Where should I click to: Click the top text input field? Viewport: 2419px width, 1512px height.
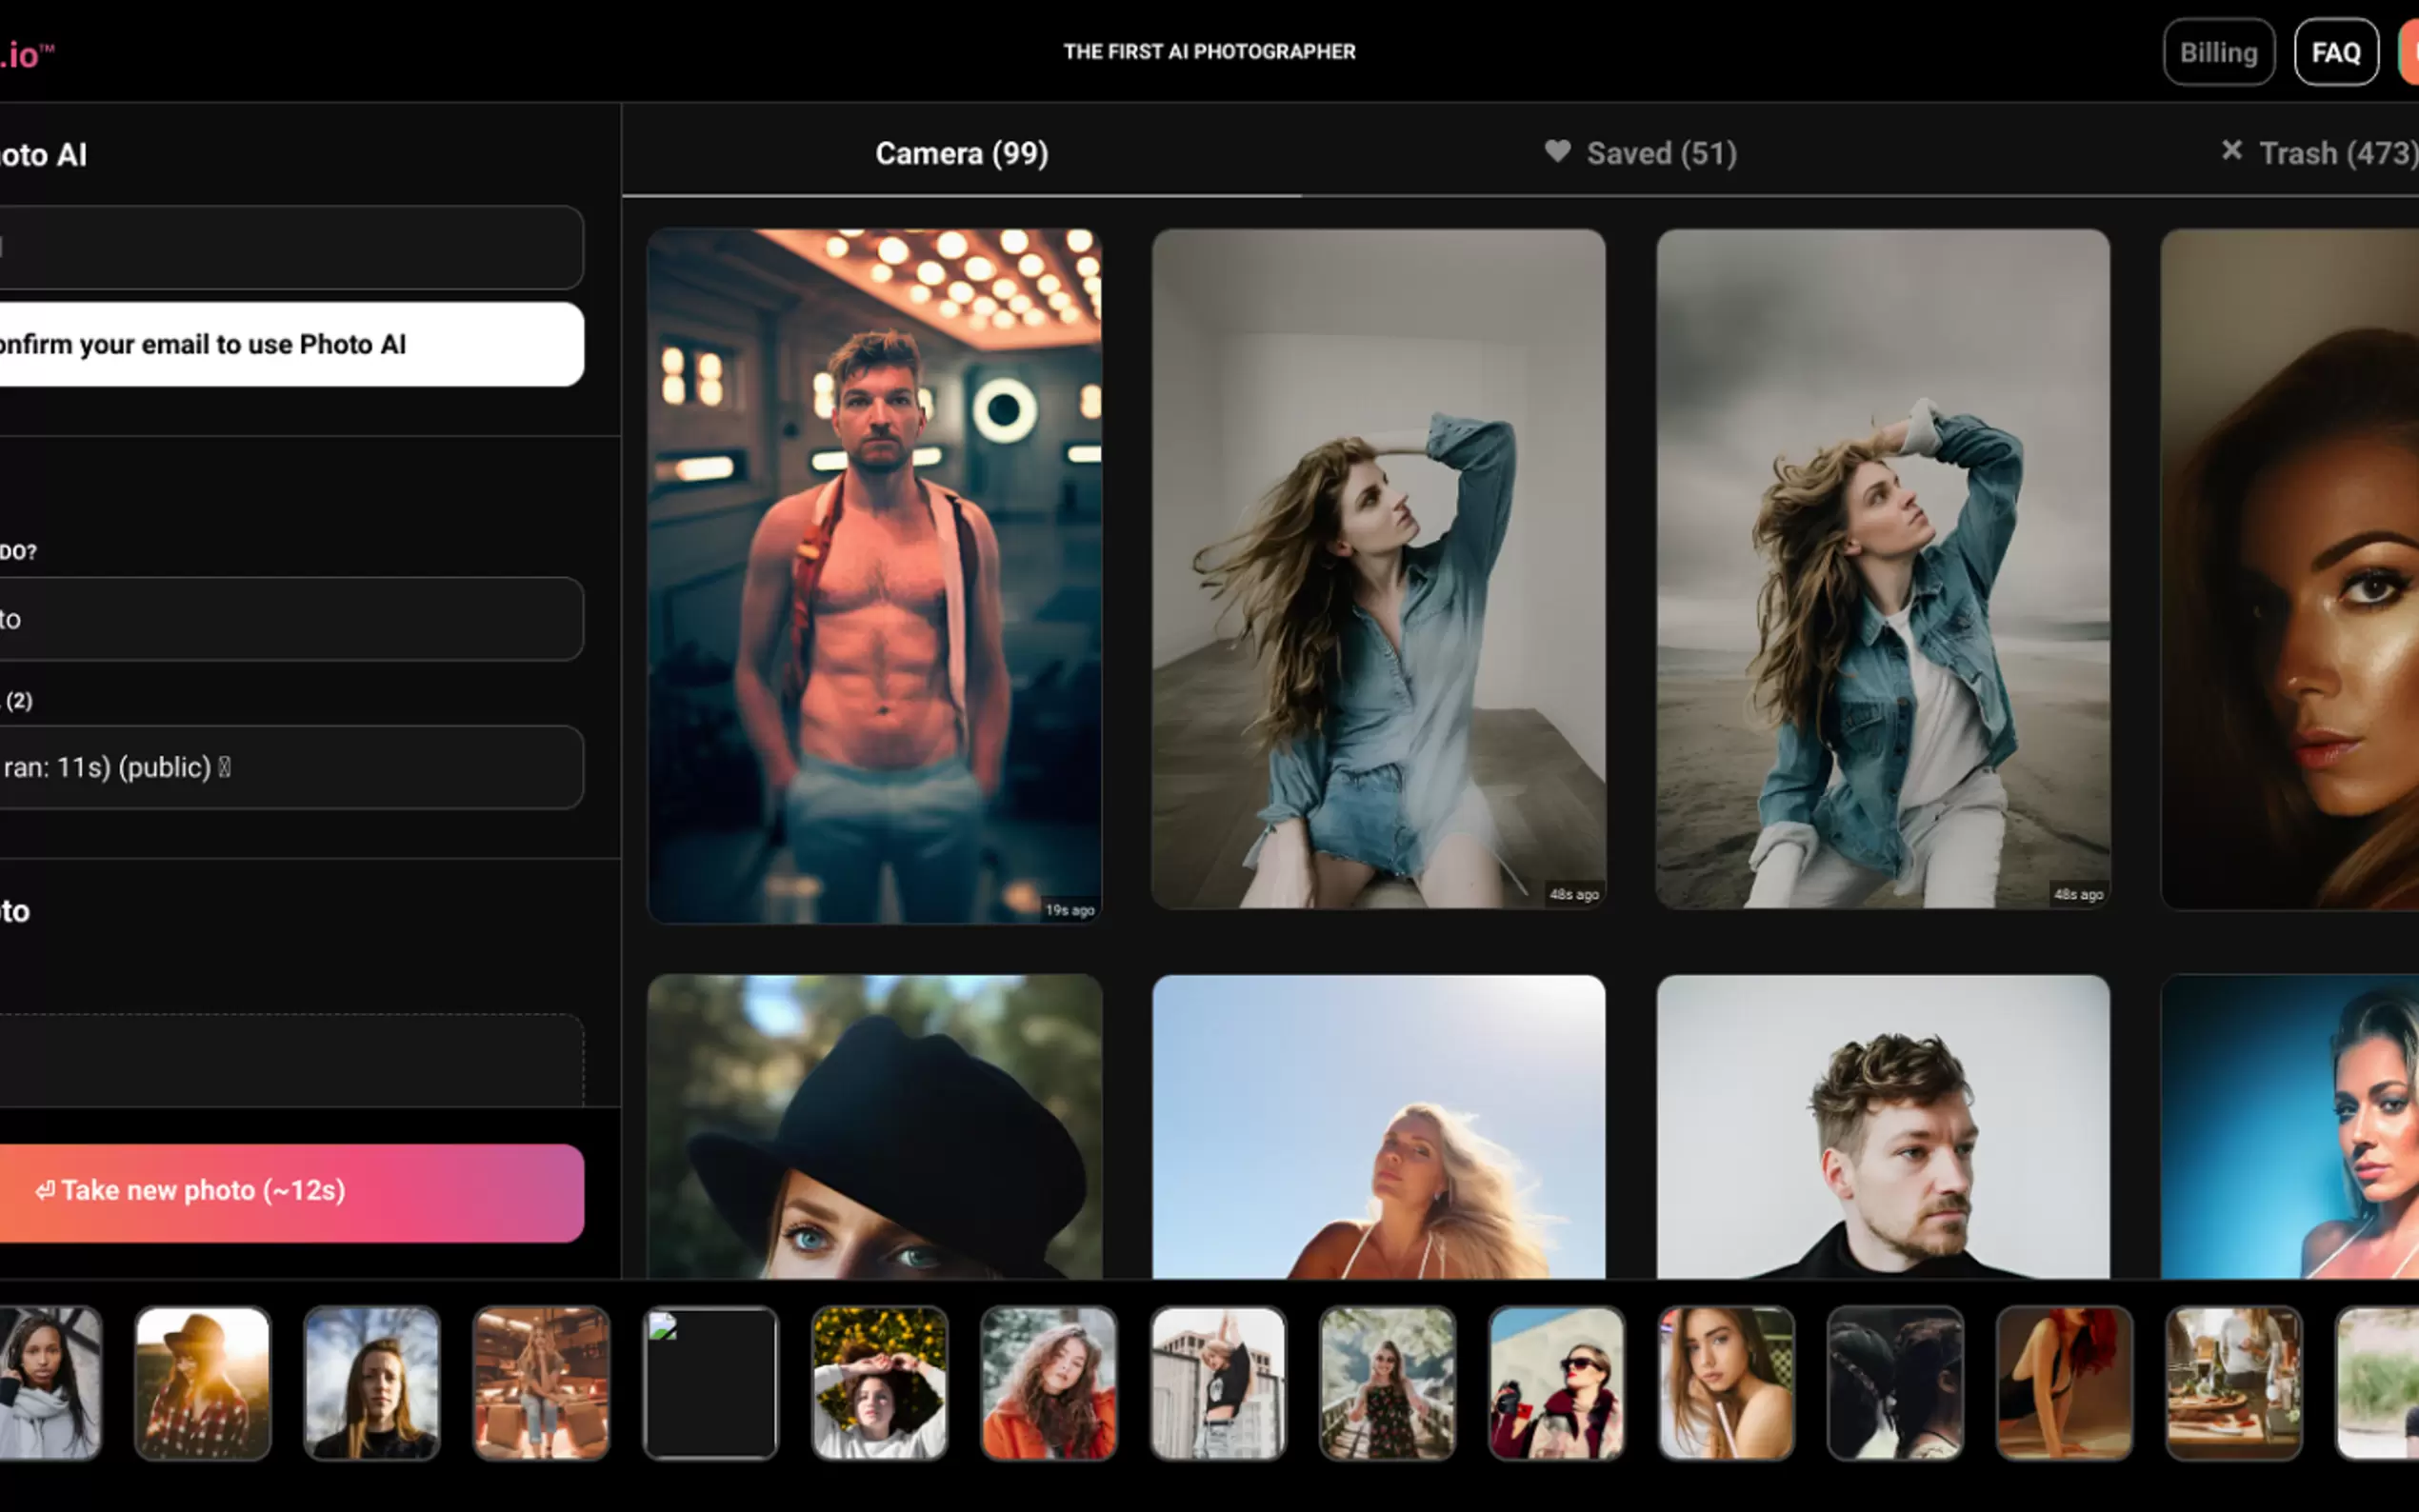(x=290, y=247)
